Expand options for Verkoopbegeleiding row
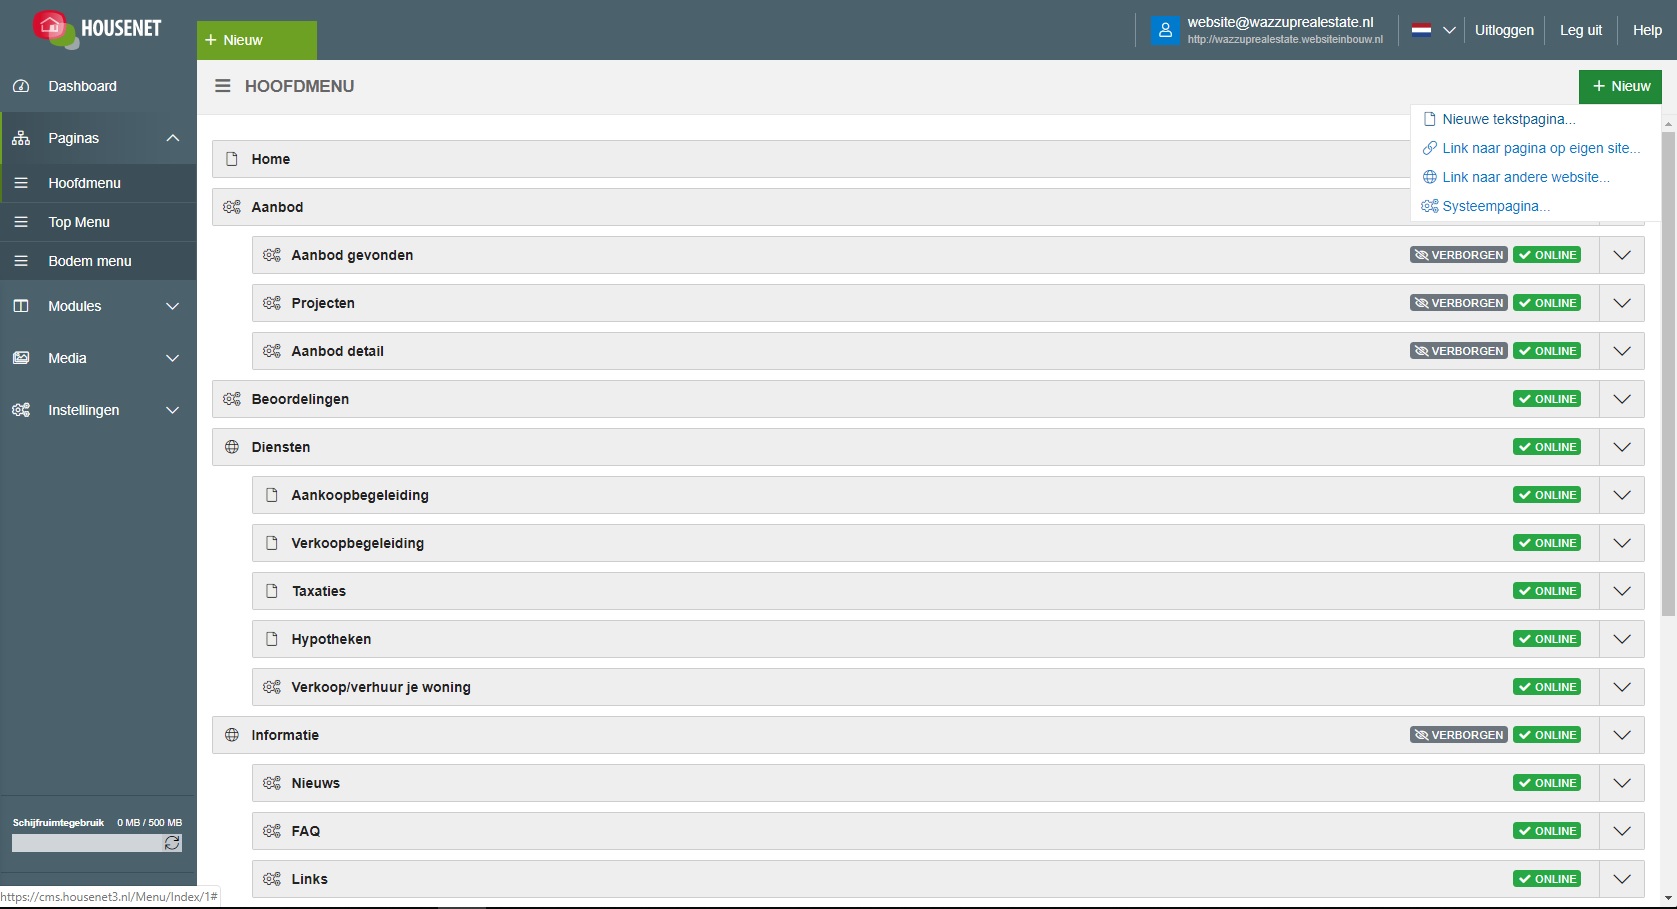The width and height of the screenshot is (1677, 909). [x=1622, y=543]
